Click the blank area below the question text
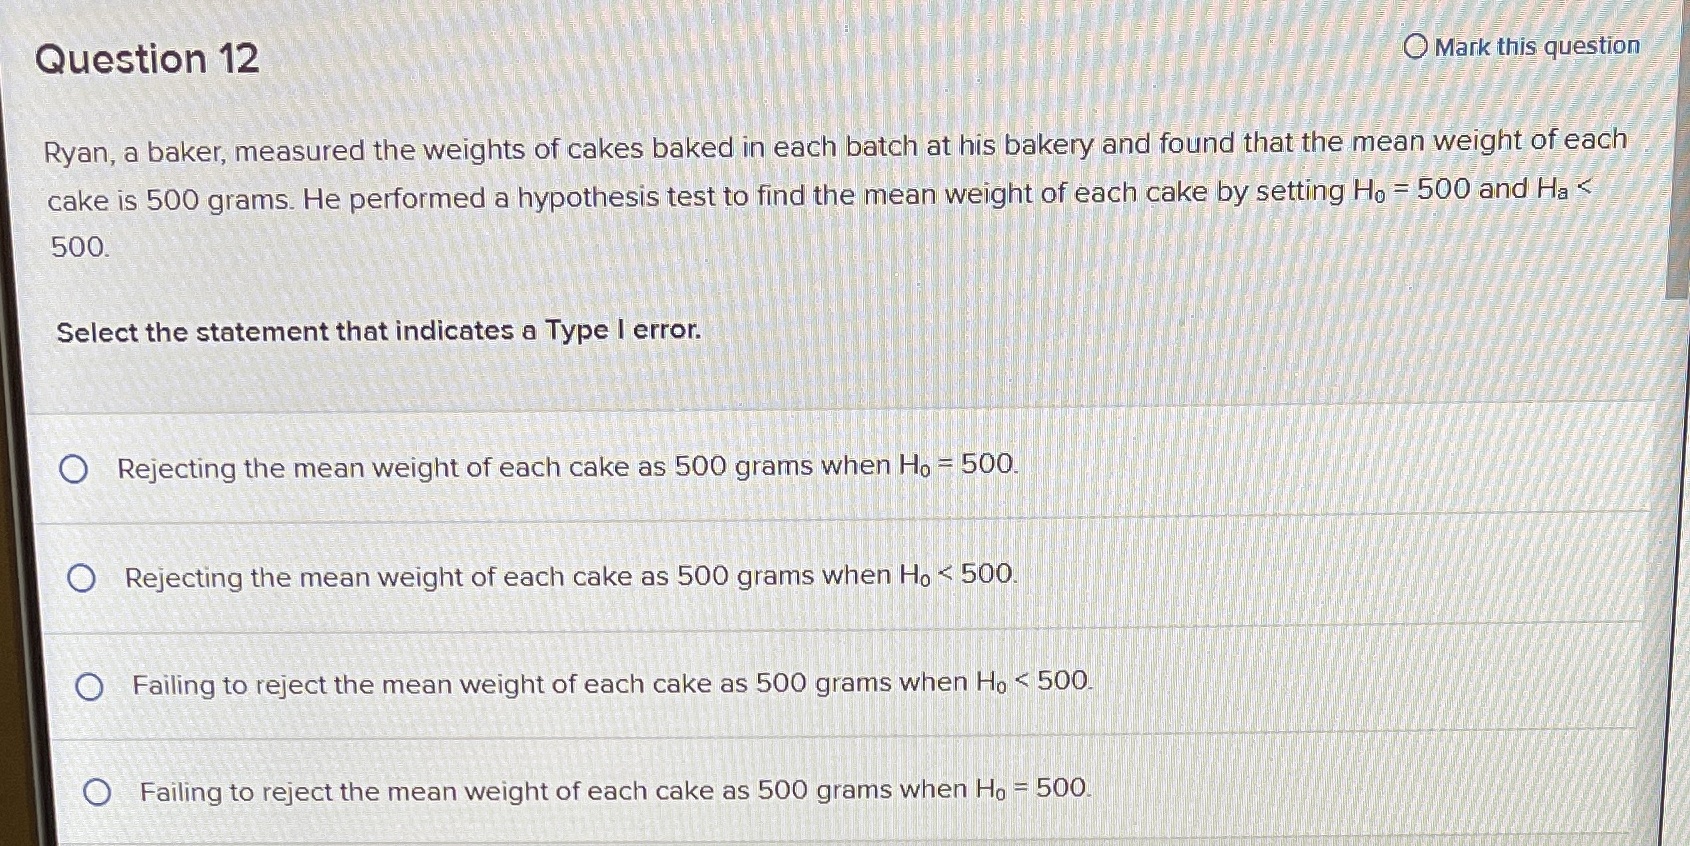1690x846 pixels. [x=700, y=390]
